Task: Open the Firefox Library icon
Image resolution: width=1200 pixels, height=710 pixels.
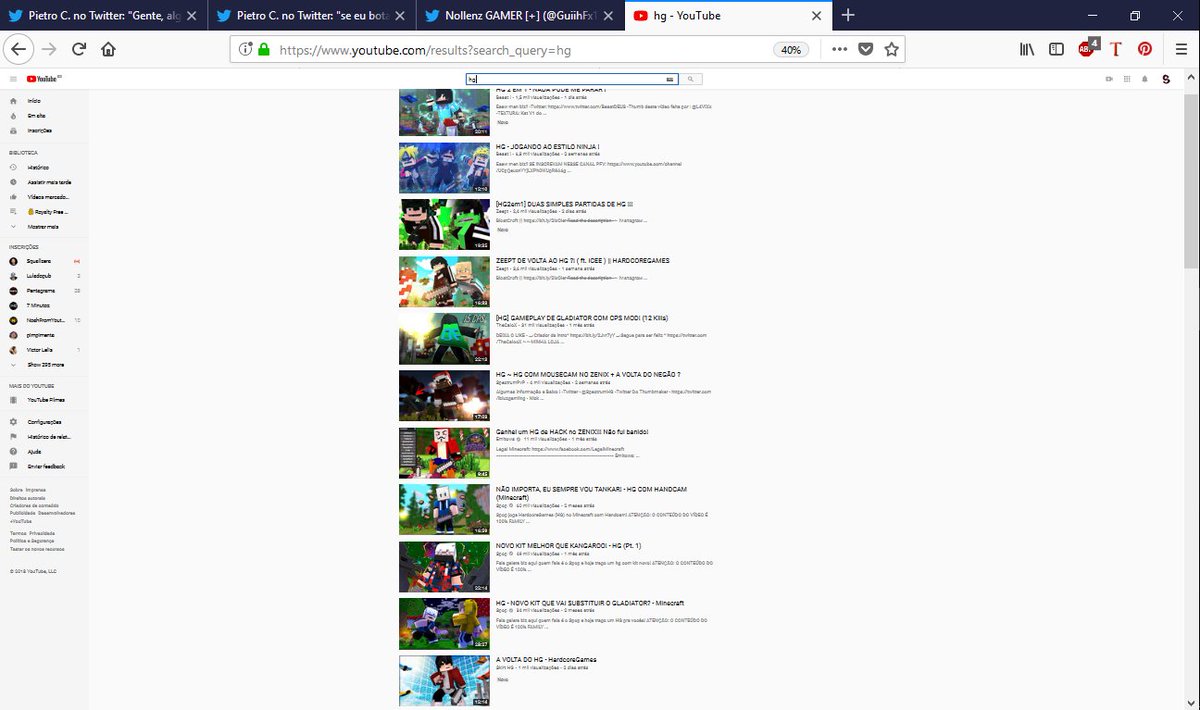Action: [x=1027, y=49]
